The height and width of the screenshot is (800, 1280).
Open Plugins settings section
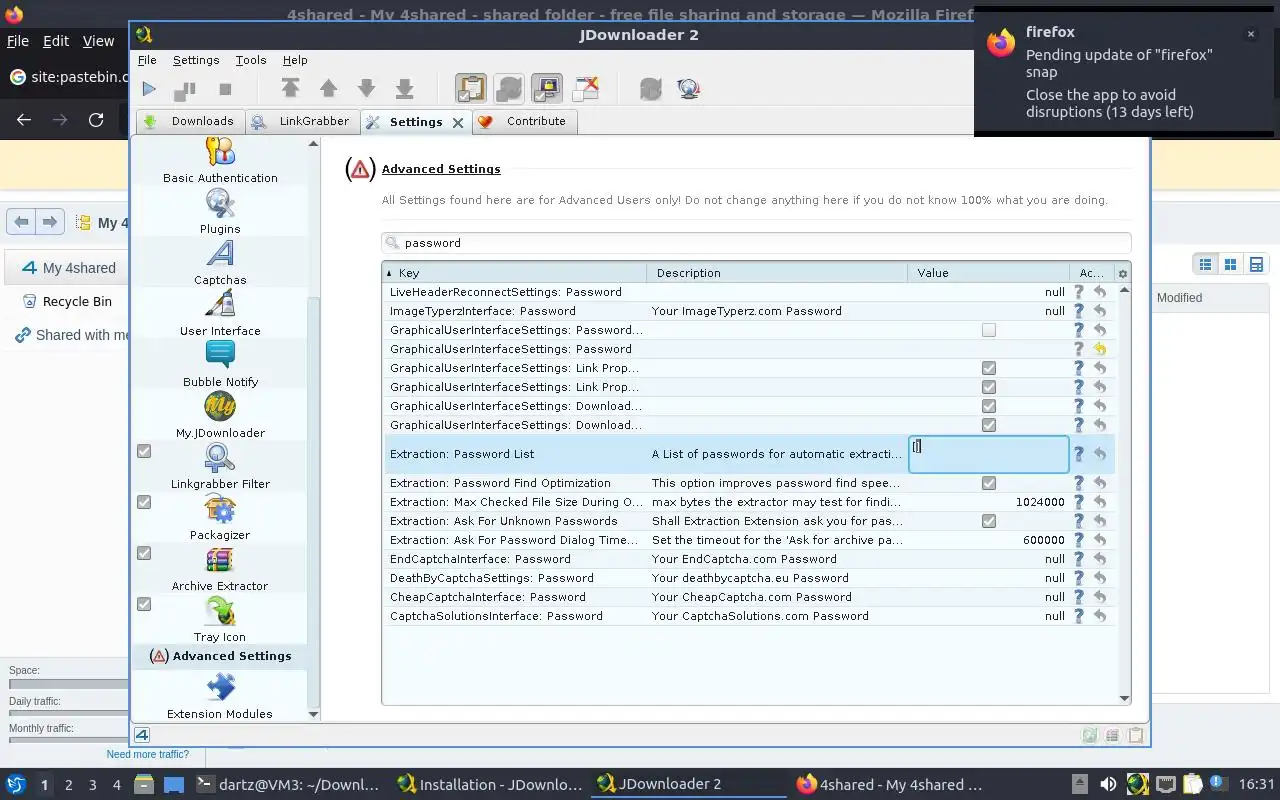click(x=220, y=212)
